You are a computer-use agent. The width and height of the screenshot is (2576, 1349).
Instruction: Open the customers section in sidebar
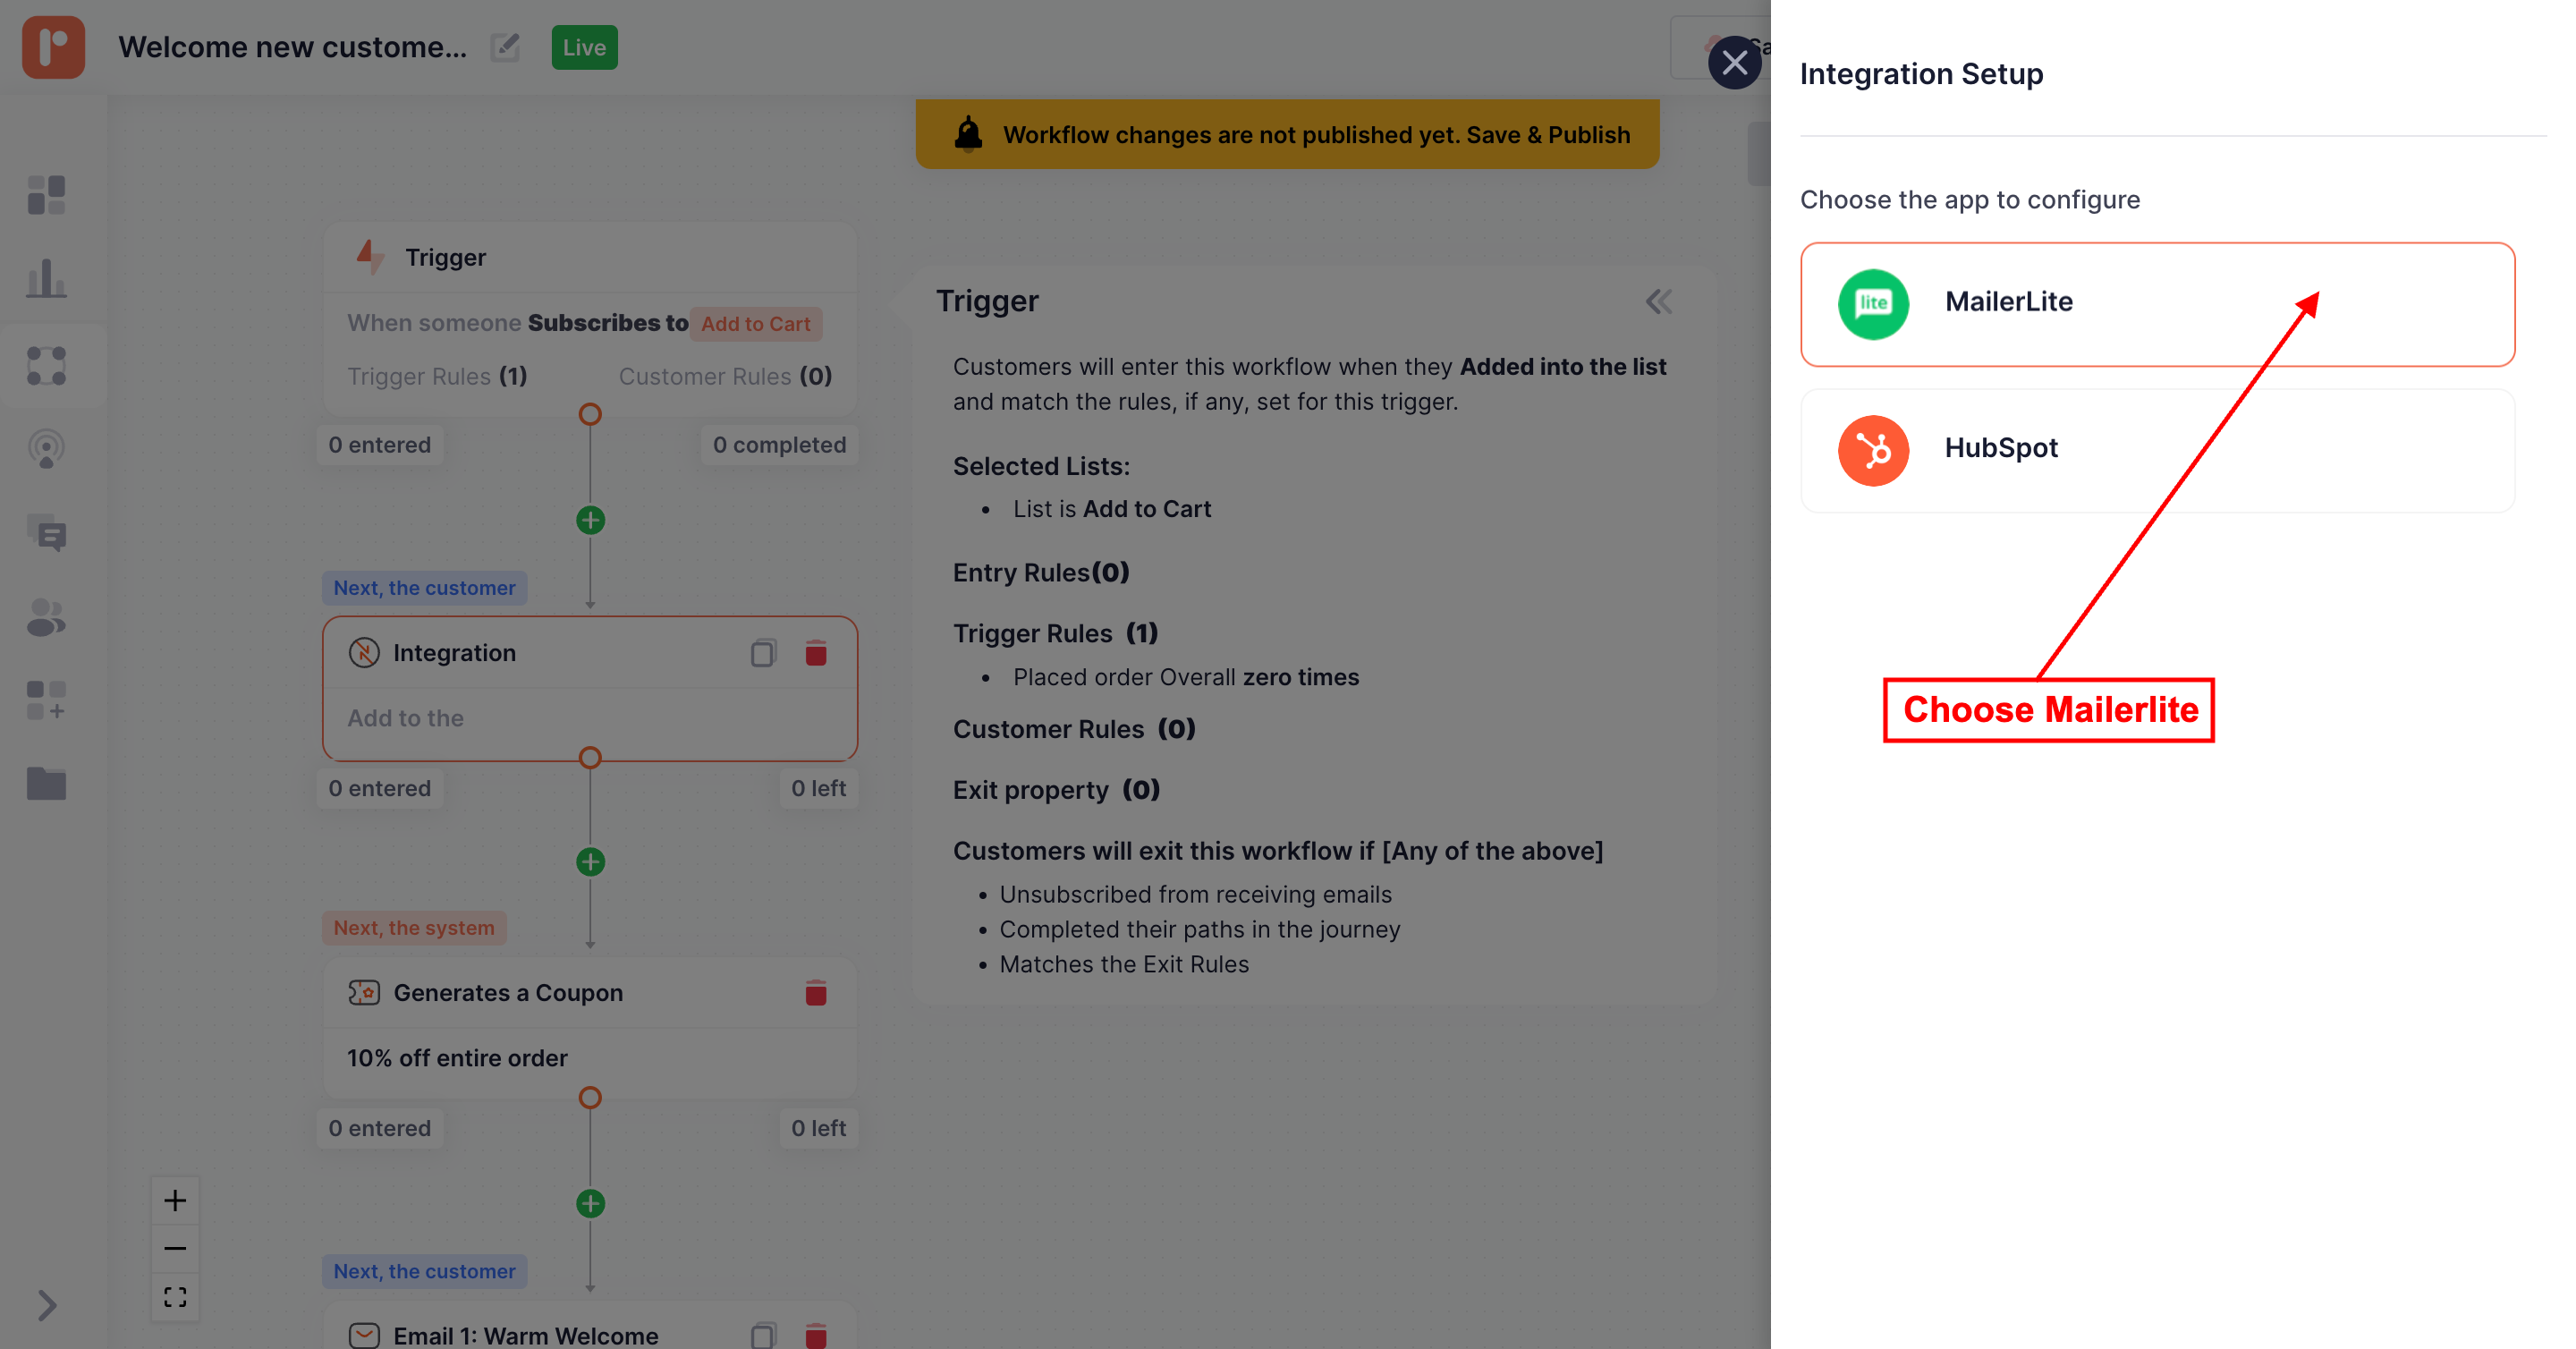click(46, 617)
